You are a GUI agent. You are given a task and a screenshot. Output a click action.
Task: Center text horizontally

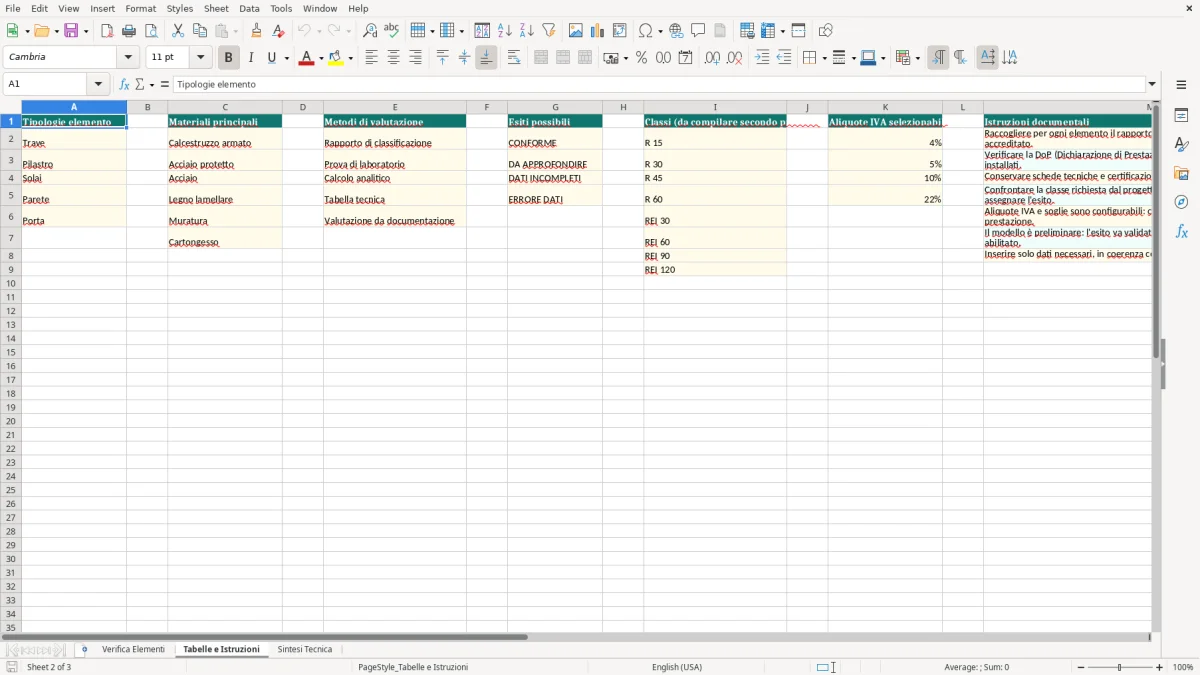pos(393,58)
